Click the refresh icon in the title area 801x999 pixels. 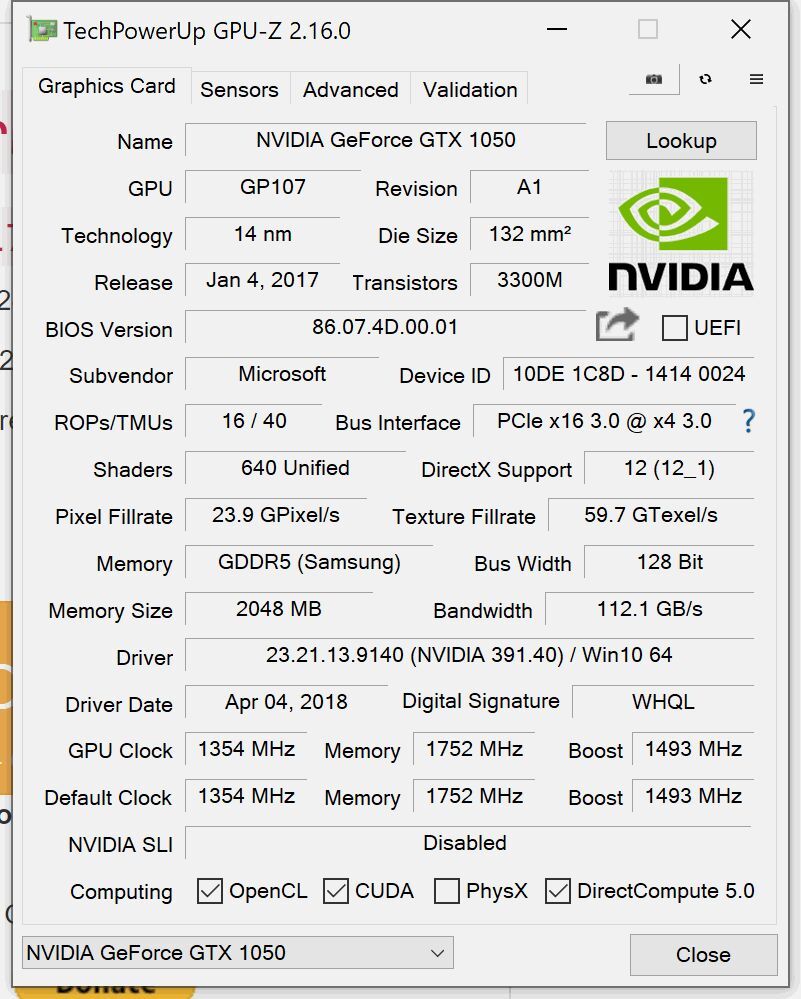tap(706, 79)
